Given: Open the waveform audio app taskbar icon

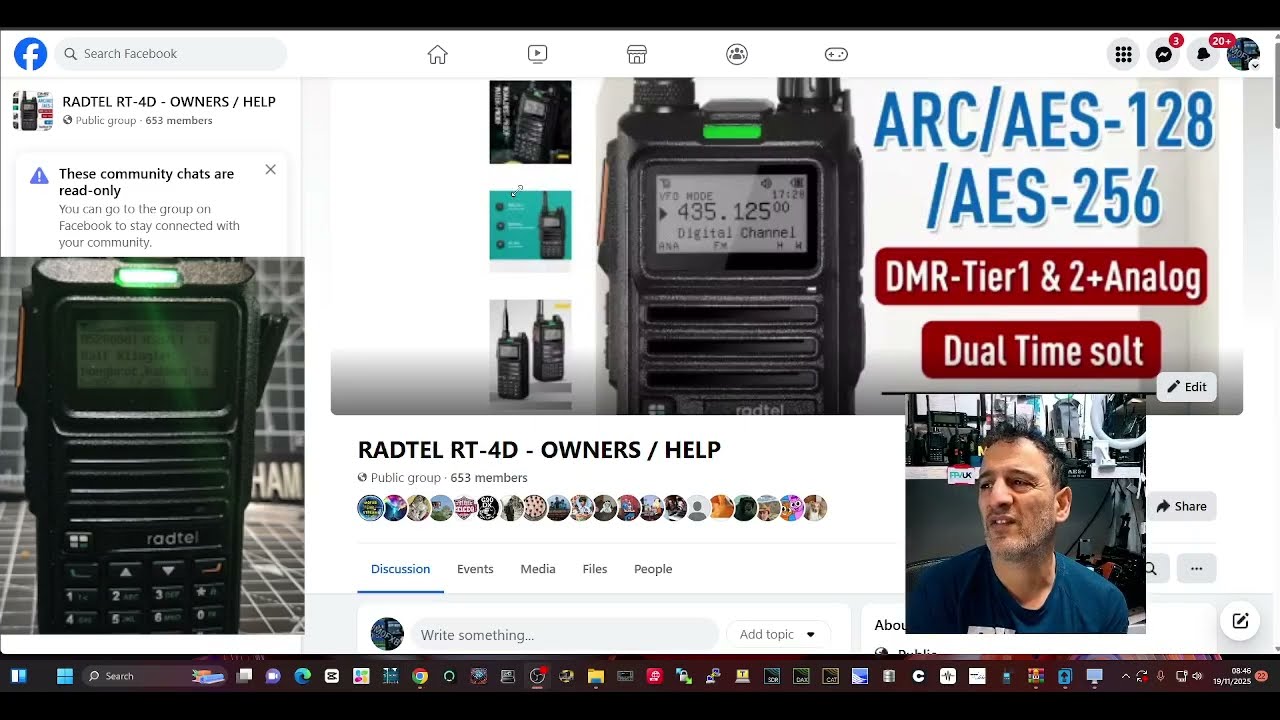Looking at the screenshot, I should [x=948, y=676].
